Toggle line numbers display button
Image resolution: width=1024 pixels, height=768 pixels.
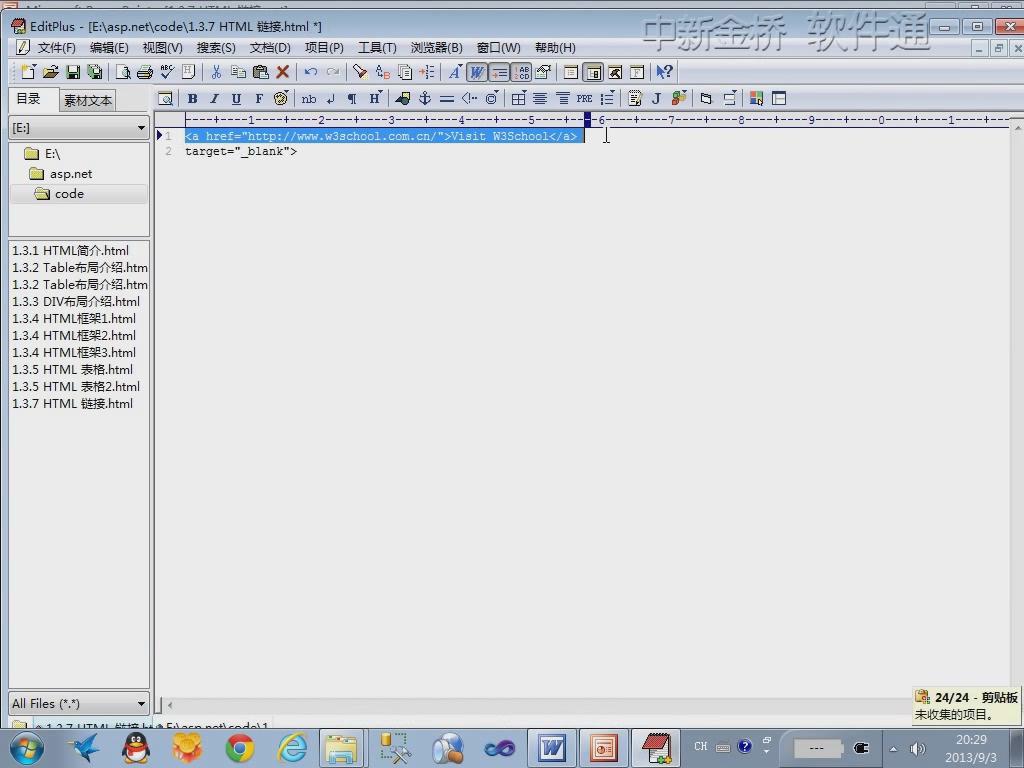click(522, 72)
